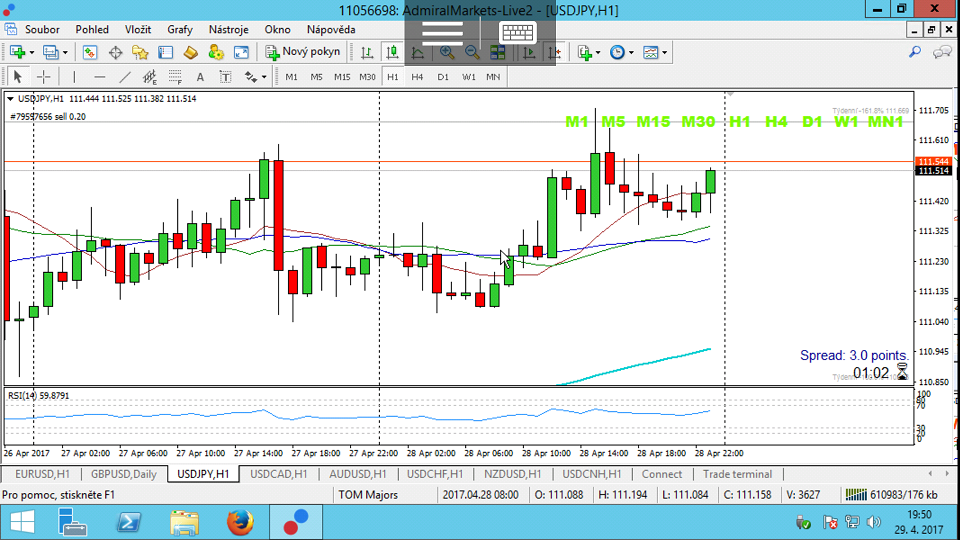Expand the templates dropdown arrow

pos(664,53)
